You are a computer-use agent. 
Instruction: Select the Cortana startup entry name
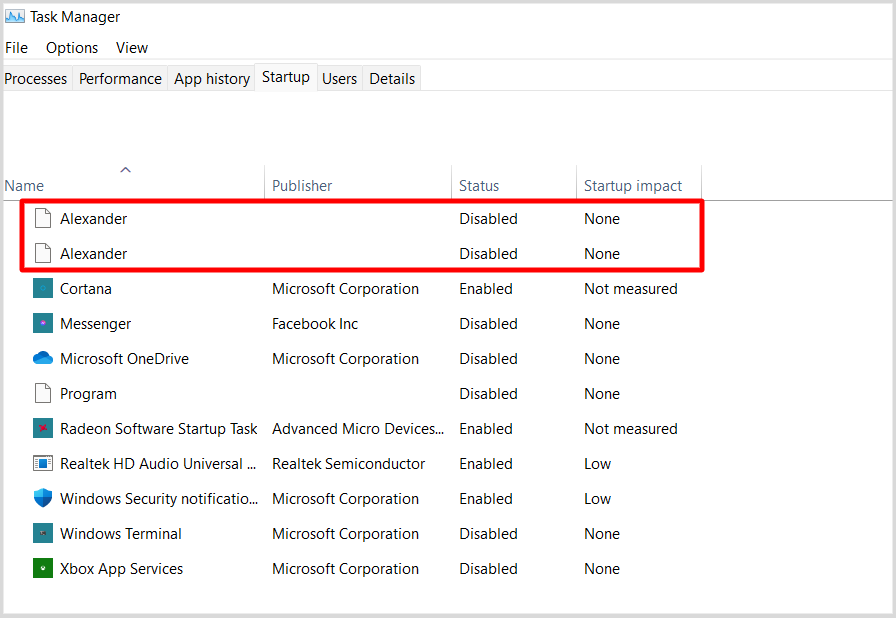(86, 288)
